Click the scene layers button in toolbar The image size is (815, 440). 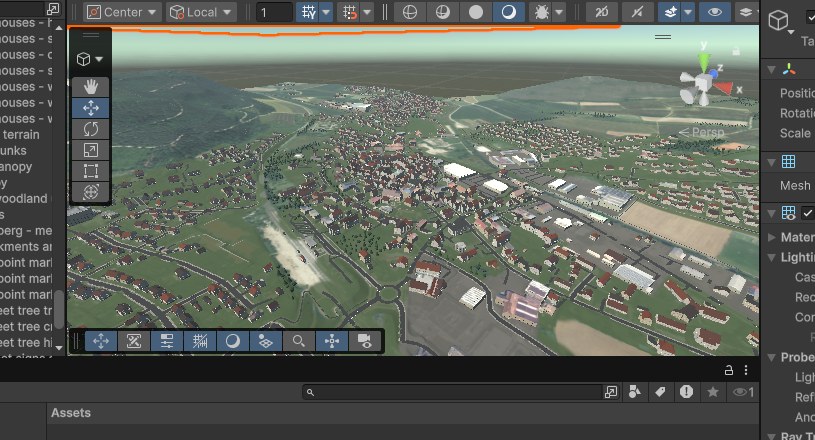coord(747,12)
